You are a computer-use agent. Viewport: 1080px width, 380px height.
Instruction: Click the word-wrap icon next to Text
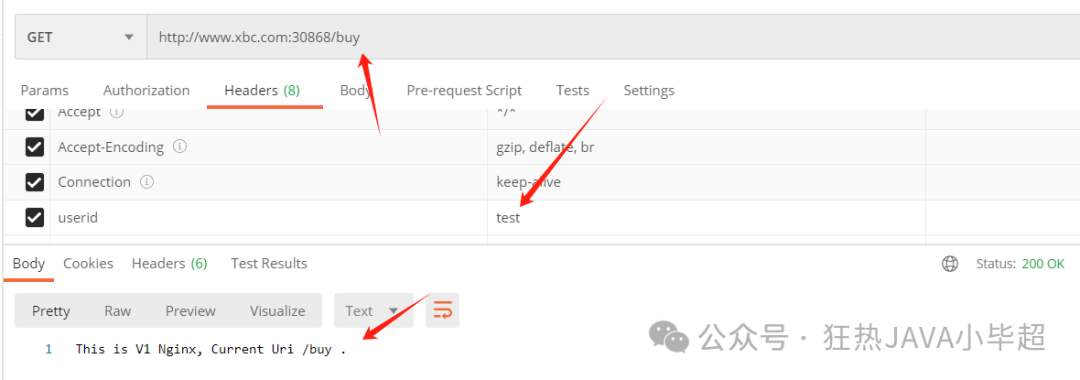(x=442, y=310)
